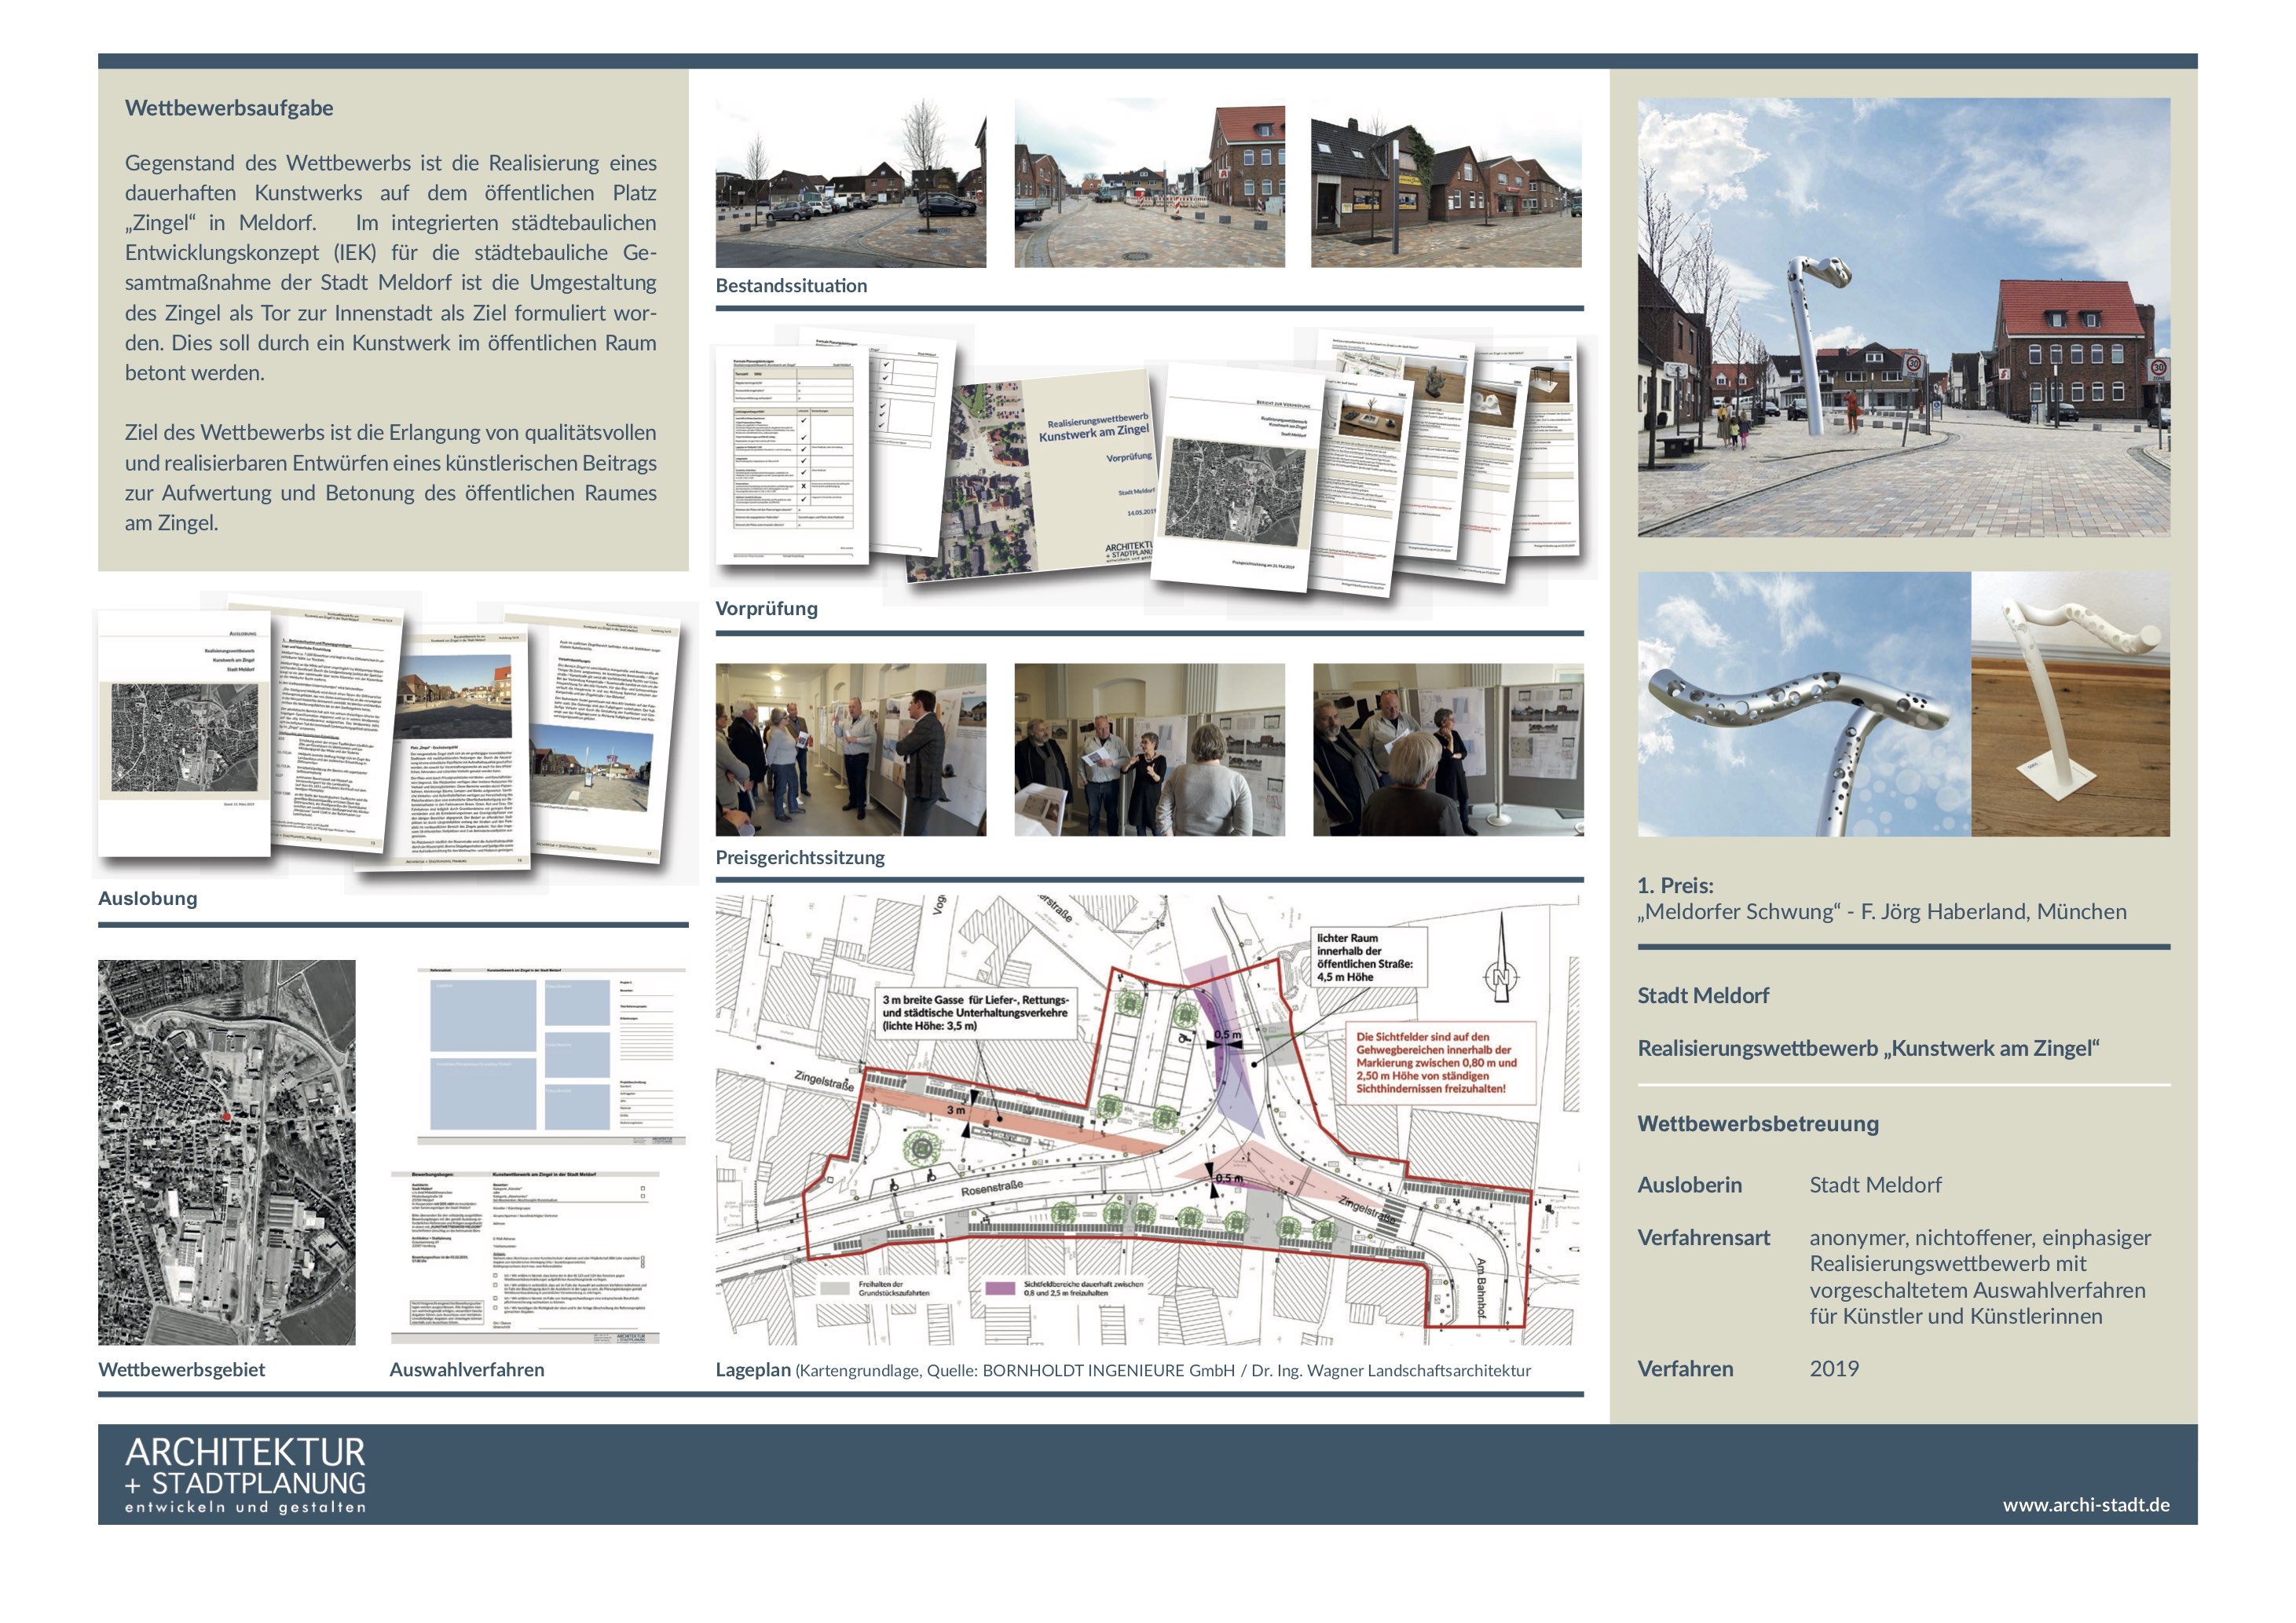
Task: Select the first Bestandssituation photo with parked cars
Action: [x=850, y=183]
